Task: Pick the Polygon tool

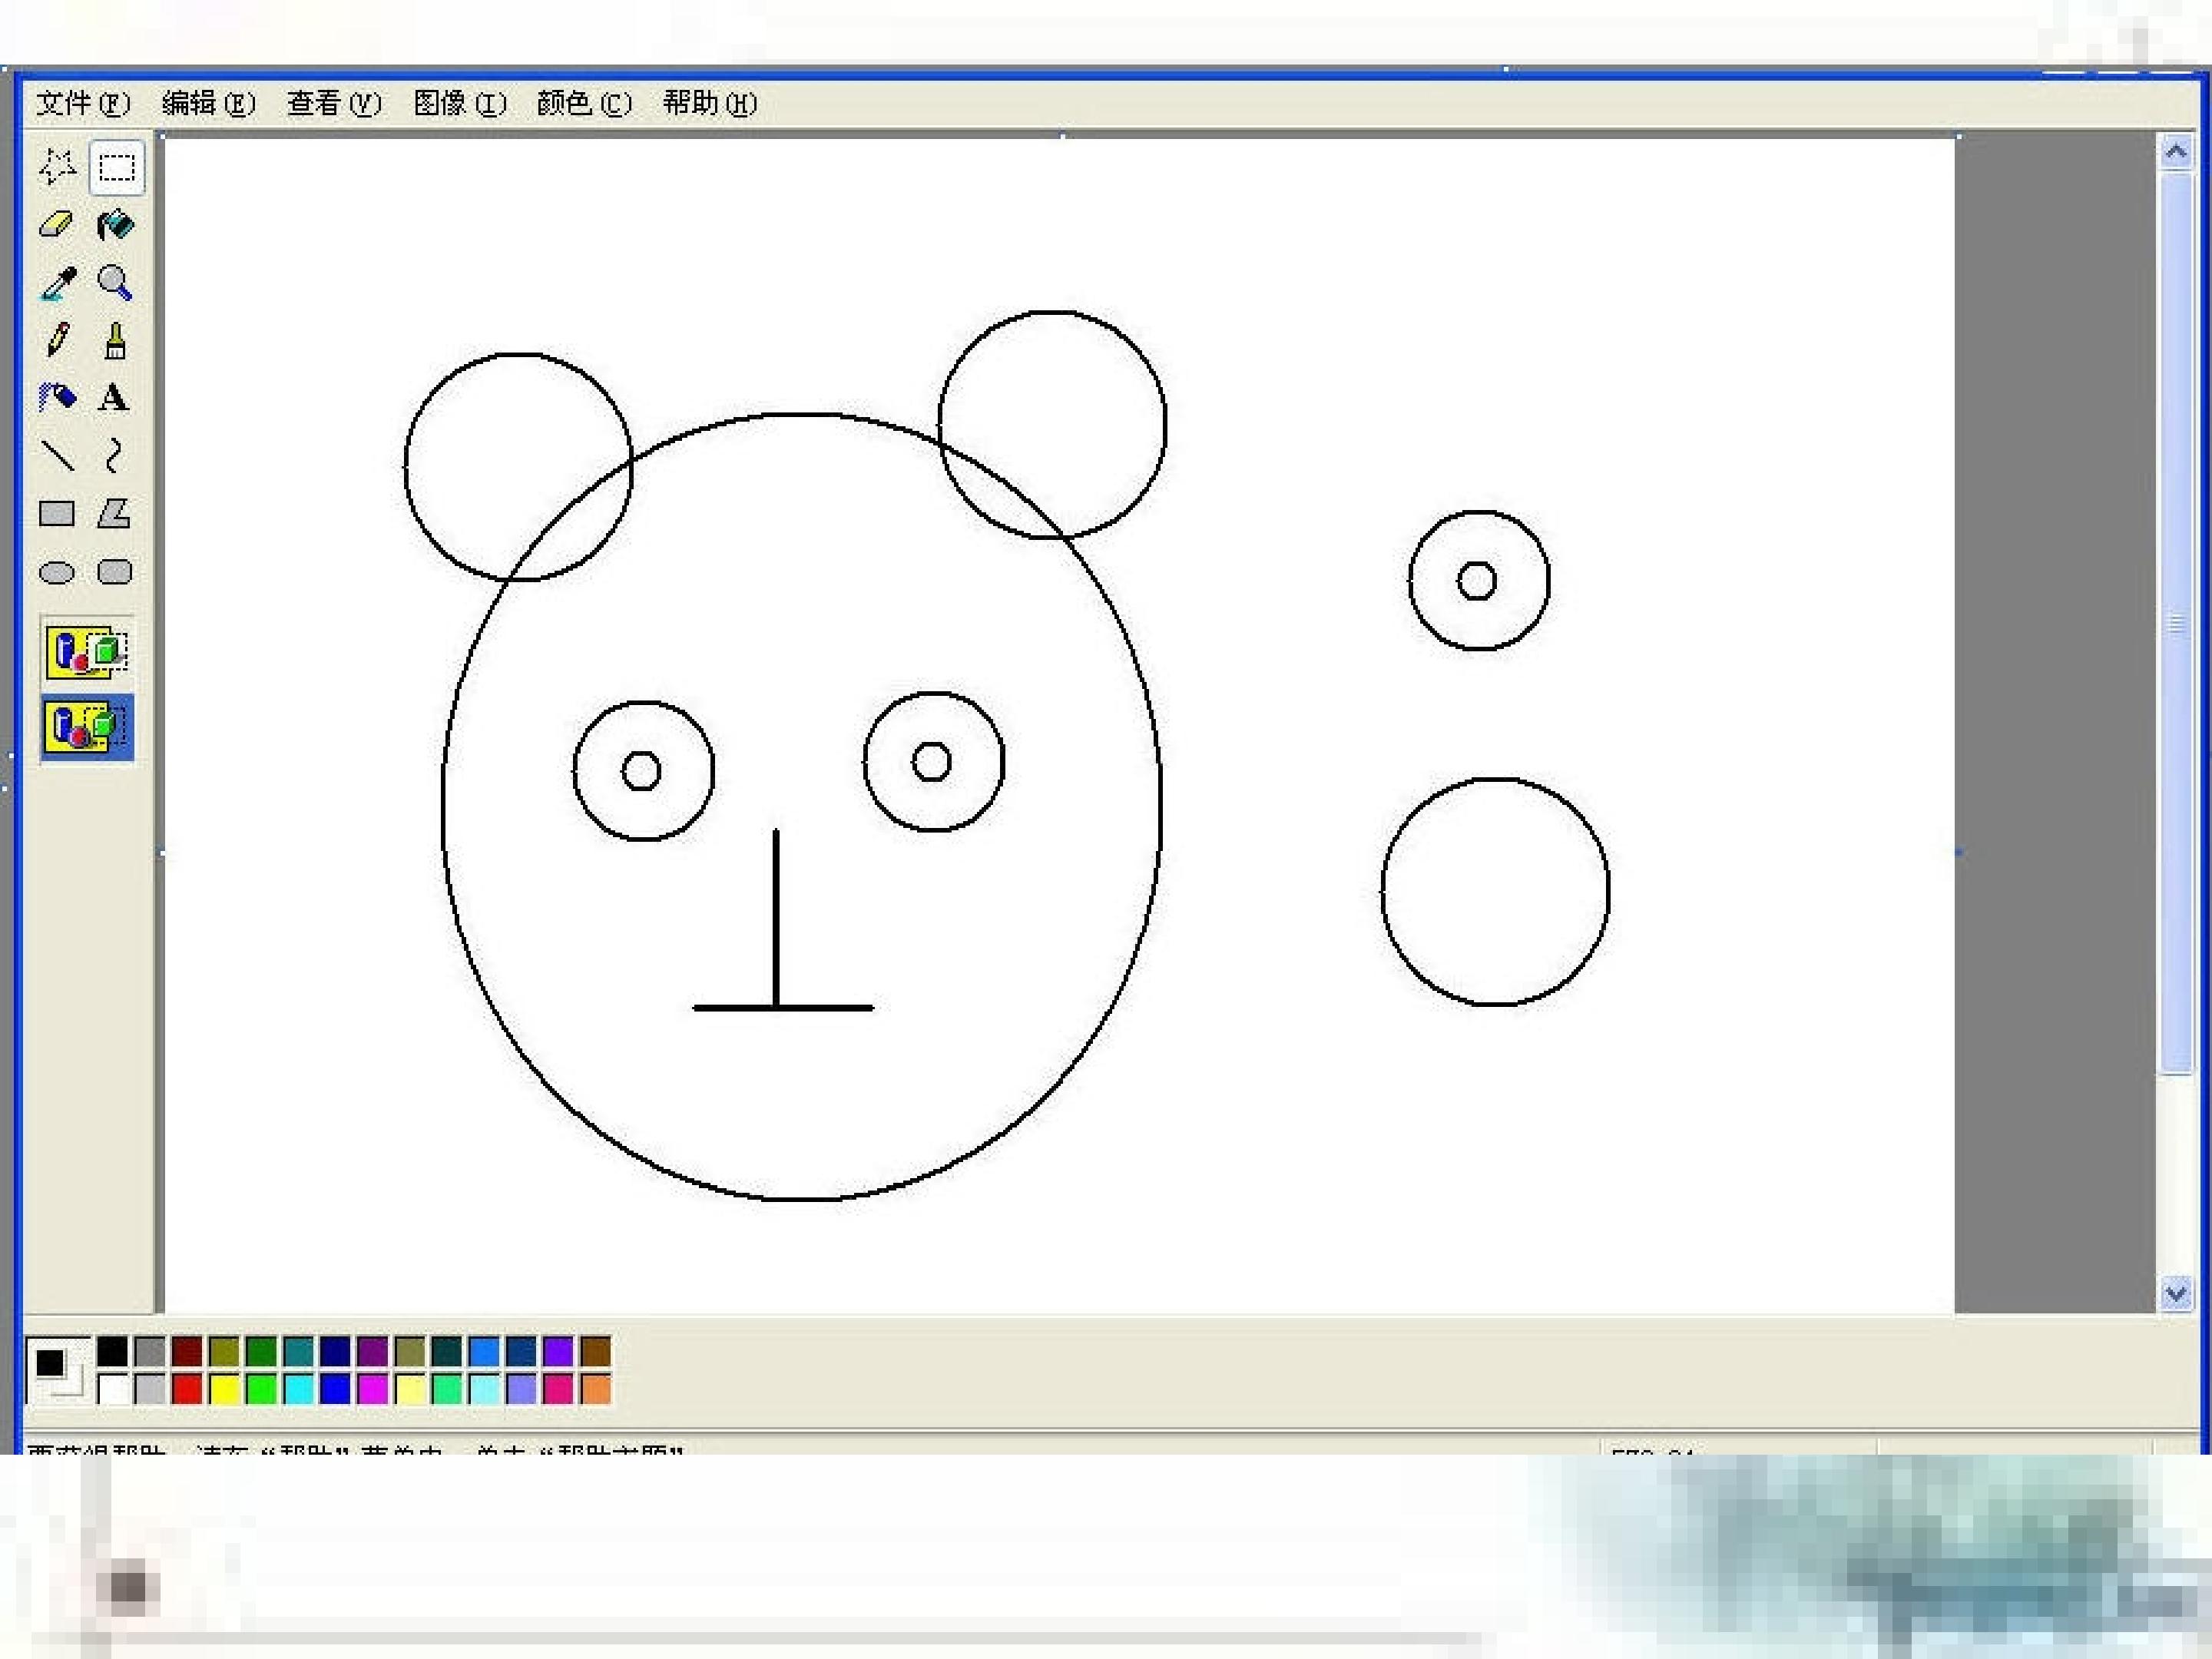Action: [116, 514]
